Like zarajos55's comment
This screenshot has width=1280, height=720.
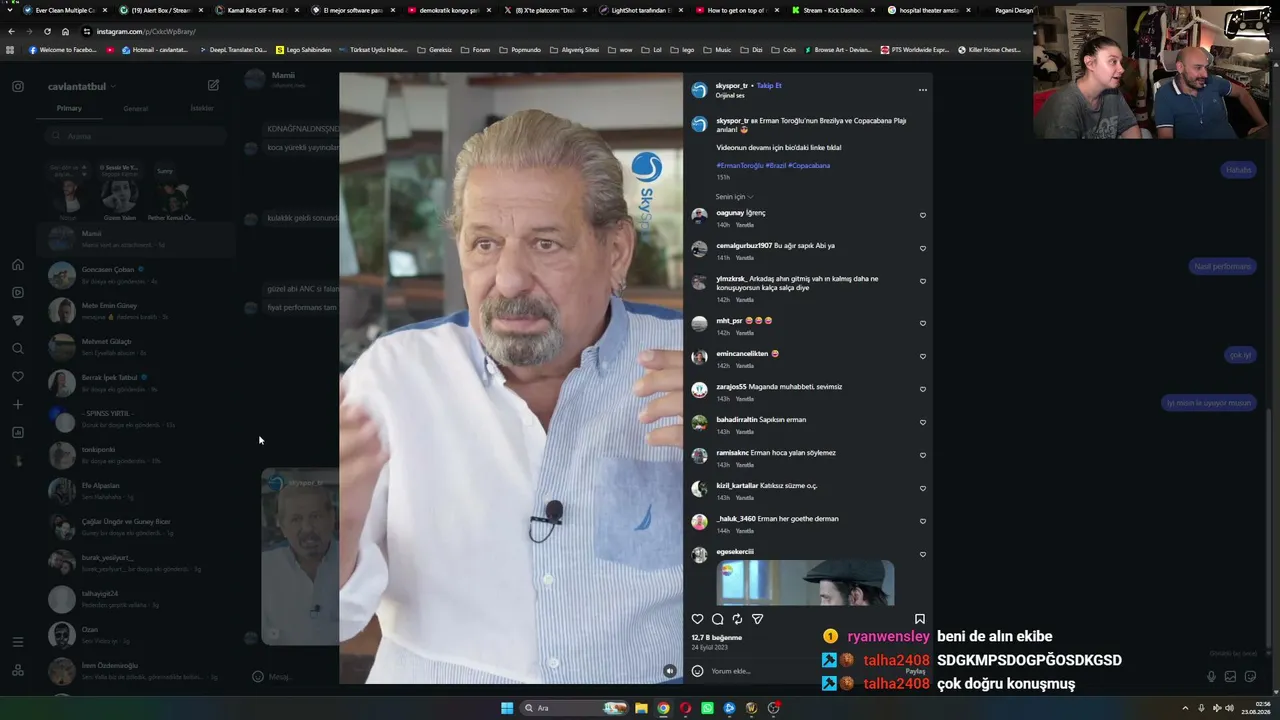pos(922,389)
